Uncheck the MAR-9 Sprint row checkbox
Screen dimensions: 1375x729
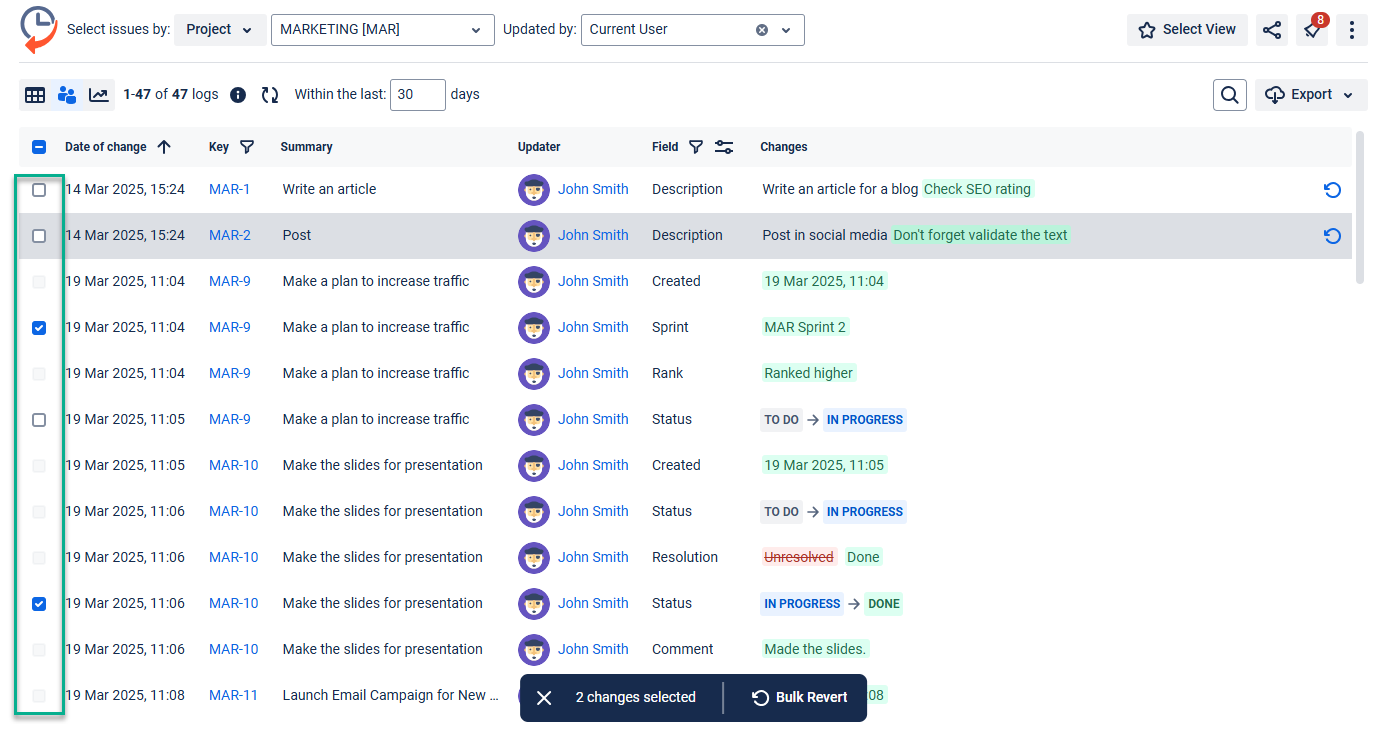[39, 328]
